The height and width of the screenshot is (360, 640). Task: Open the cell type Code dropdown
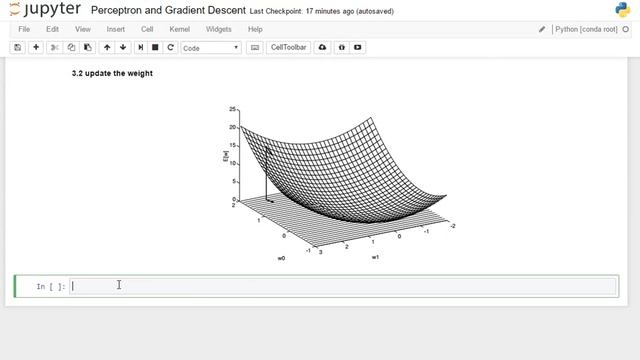pyautogui.click(x=211, y=48)
